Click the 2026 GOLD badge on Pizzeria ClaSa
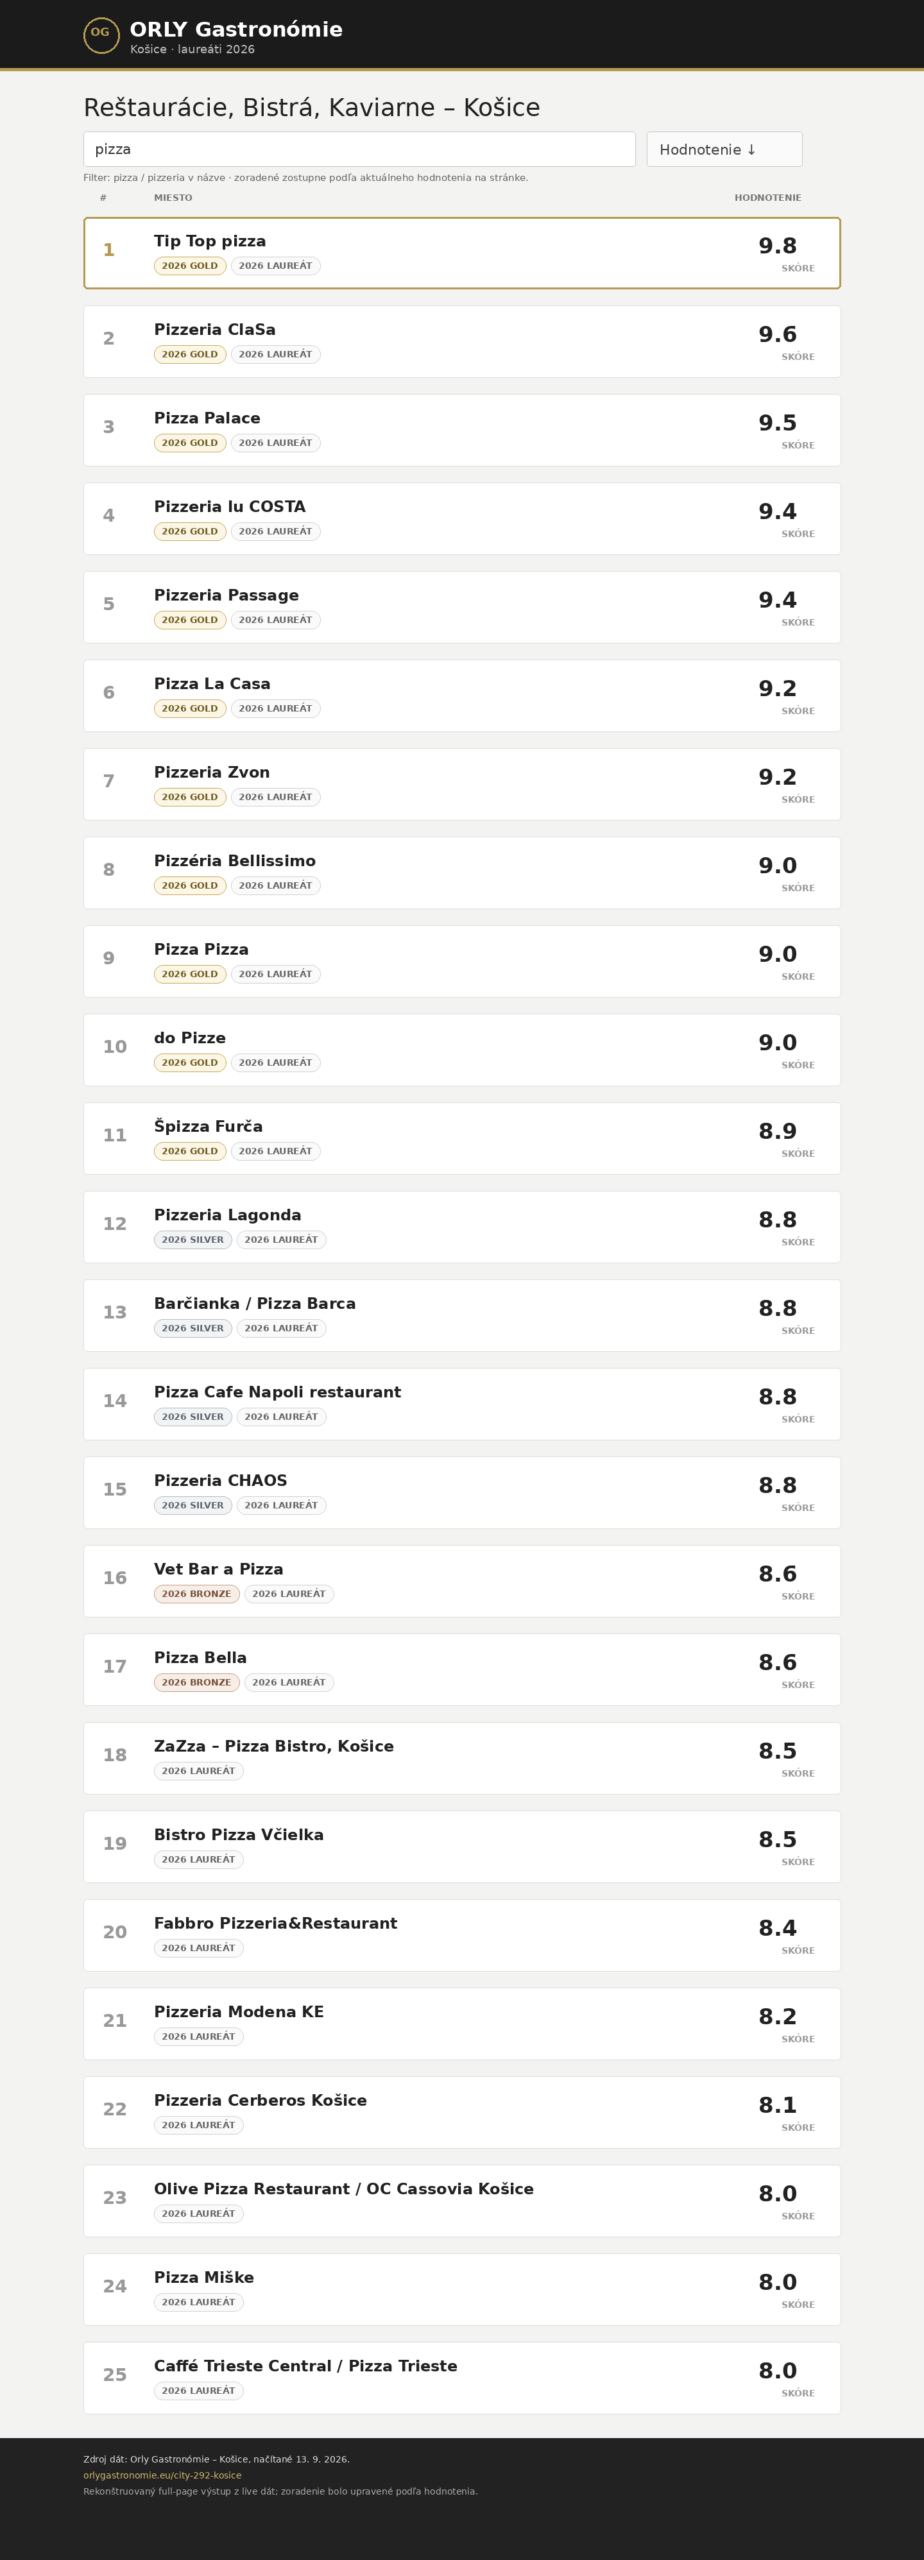Viewport: 924px width, 2560px height. [x=190, y=354]
